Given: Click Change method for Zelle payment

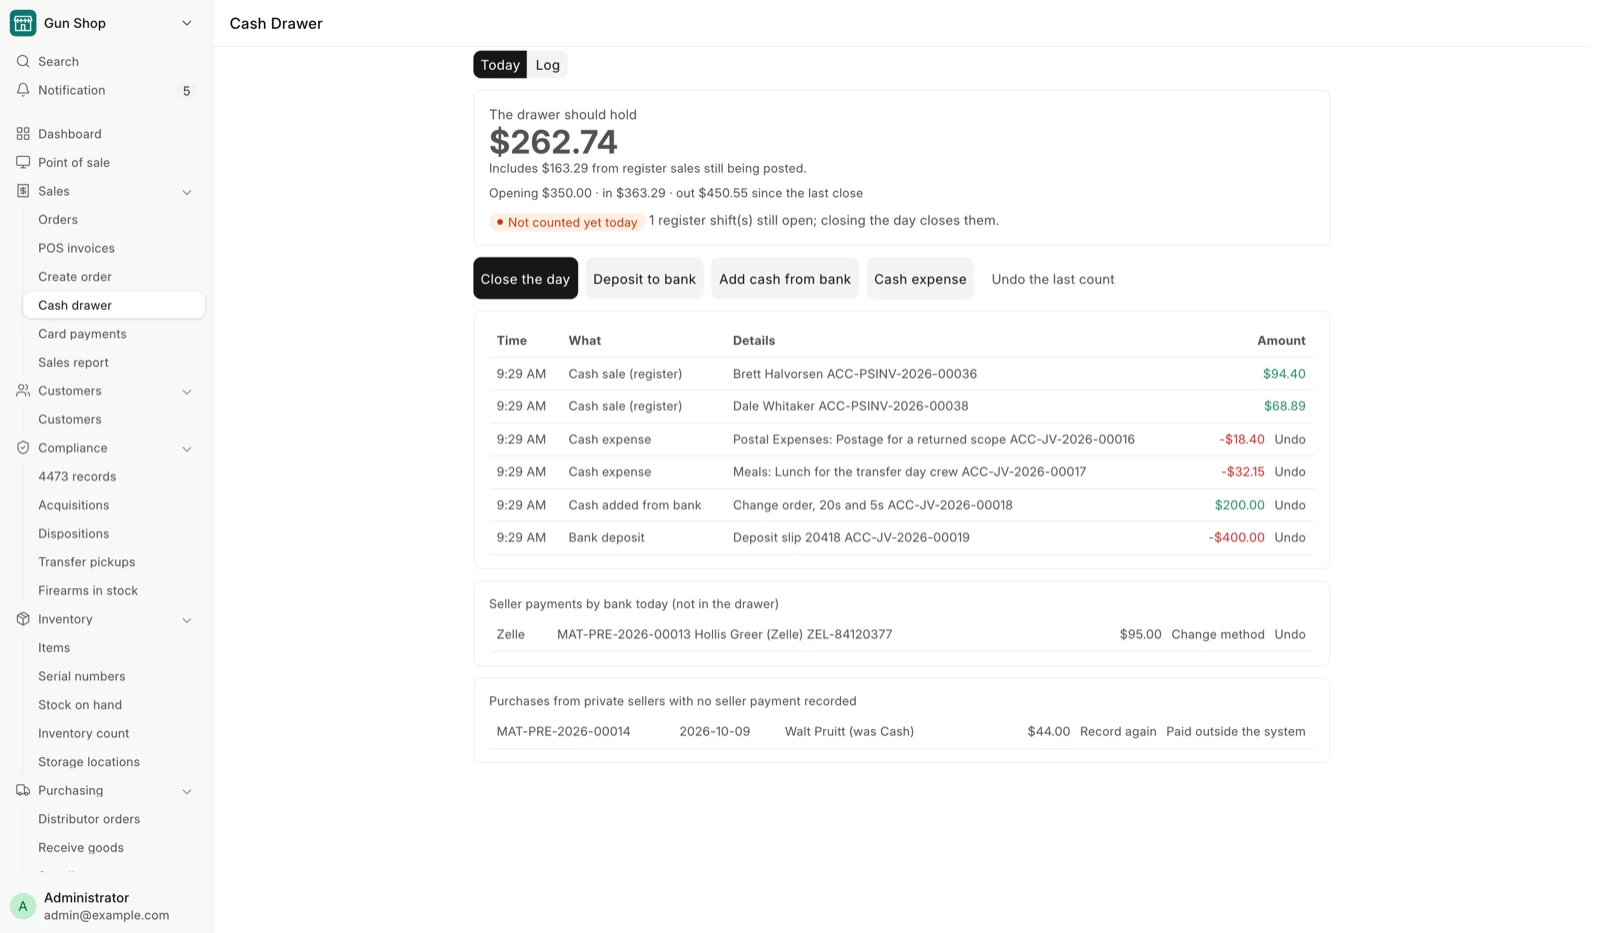Looking at the screenshot, I should [1218, 635].
